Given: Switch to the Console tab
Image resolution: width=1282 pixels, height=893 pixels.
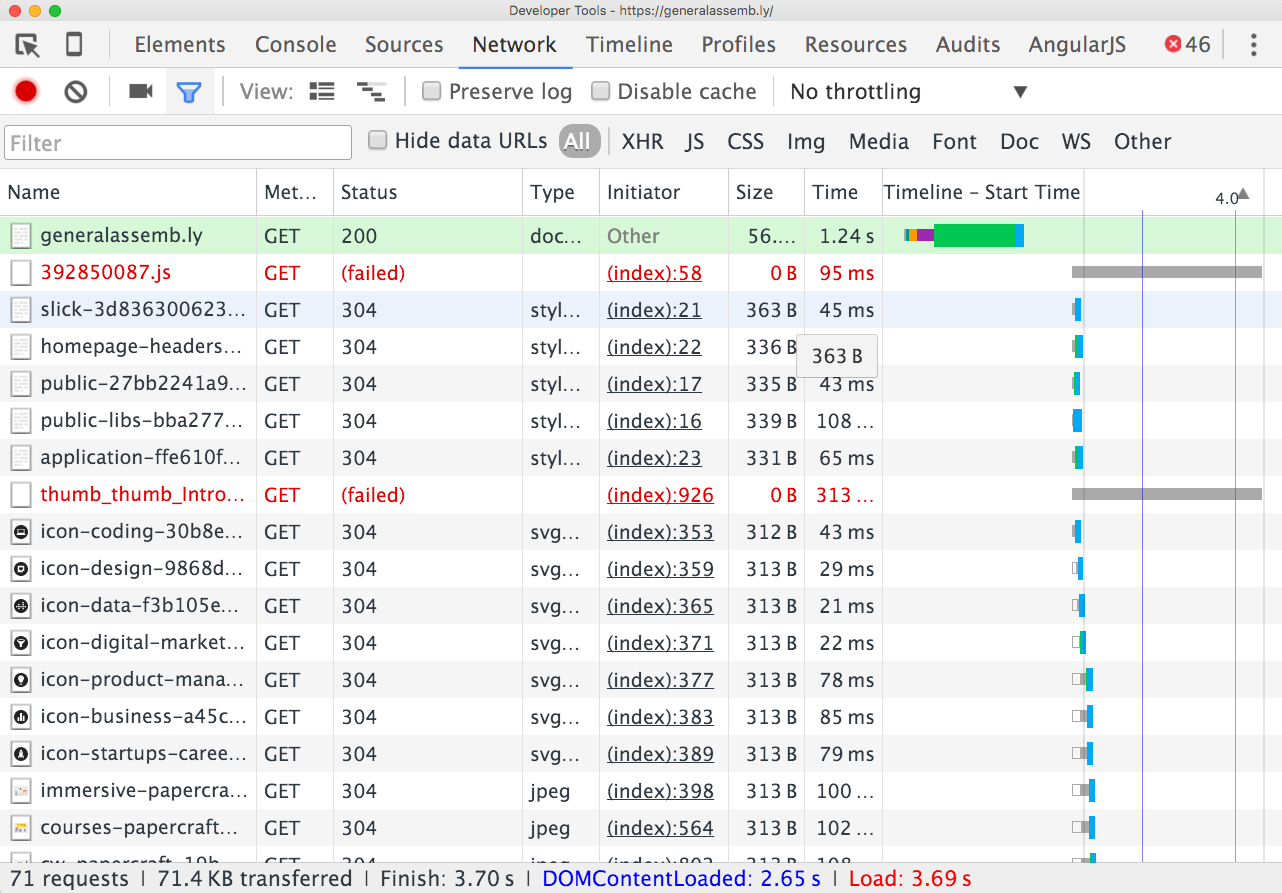Looking at the screenshot, I should pos(296,45).
